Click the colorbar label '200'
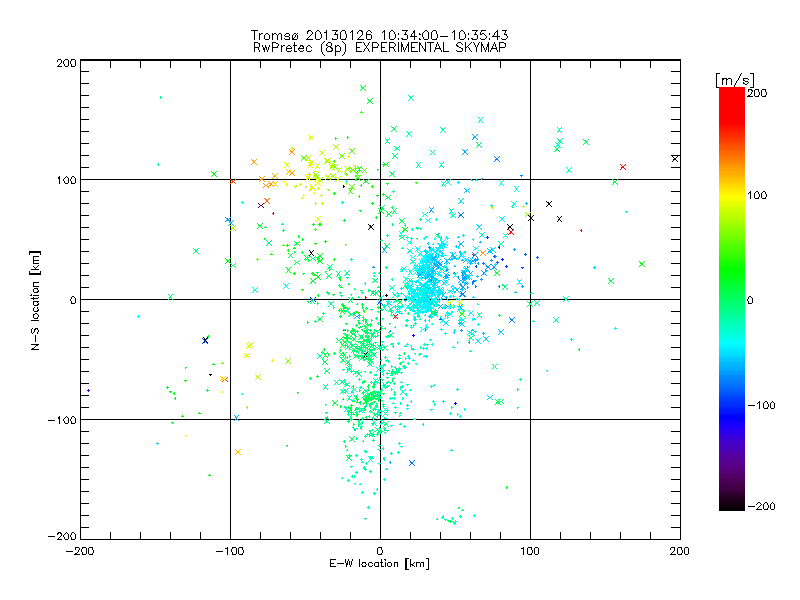 click(x=757, y=93)
